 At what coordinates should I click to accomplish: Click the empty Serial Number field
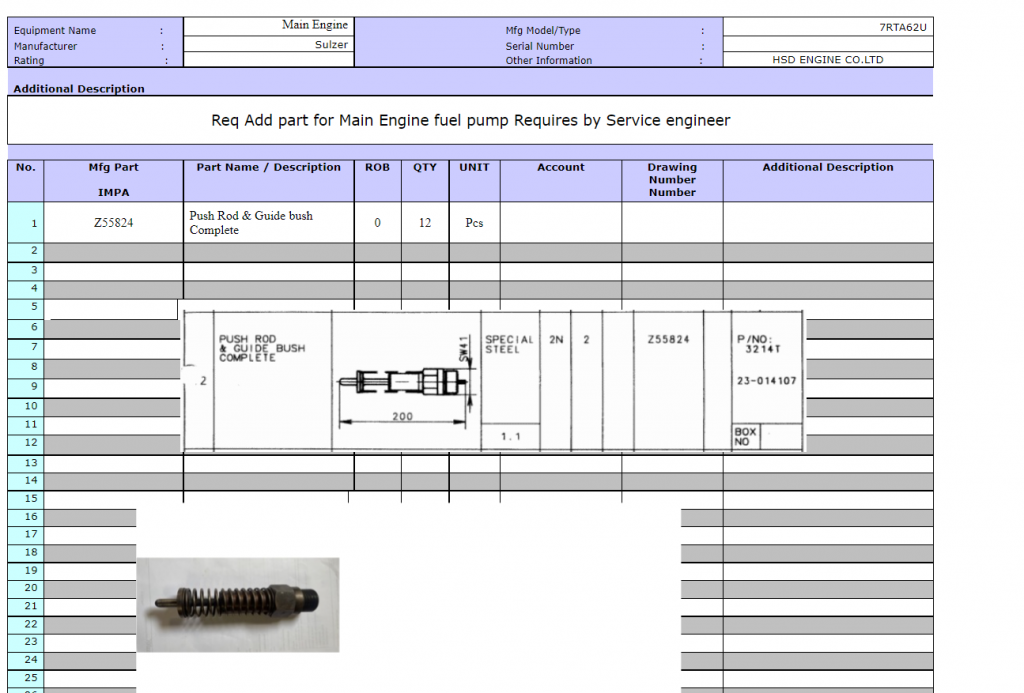827,45
